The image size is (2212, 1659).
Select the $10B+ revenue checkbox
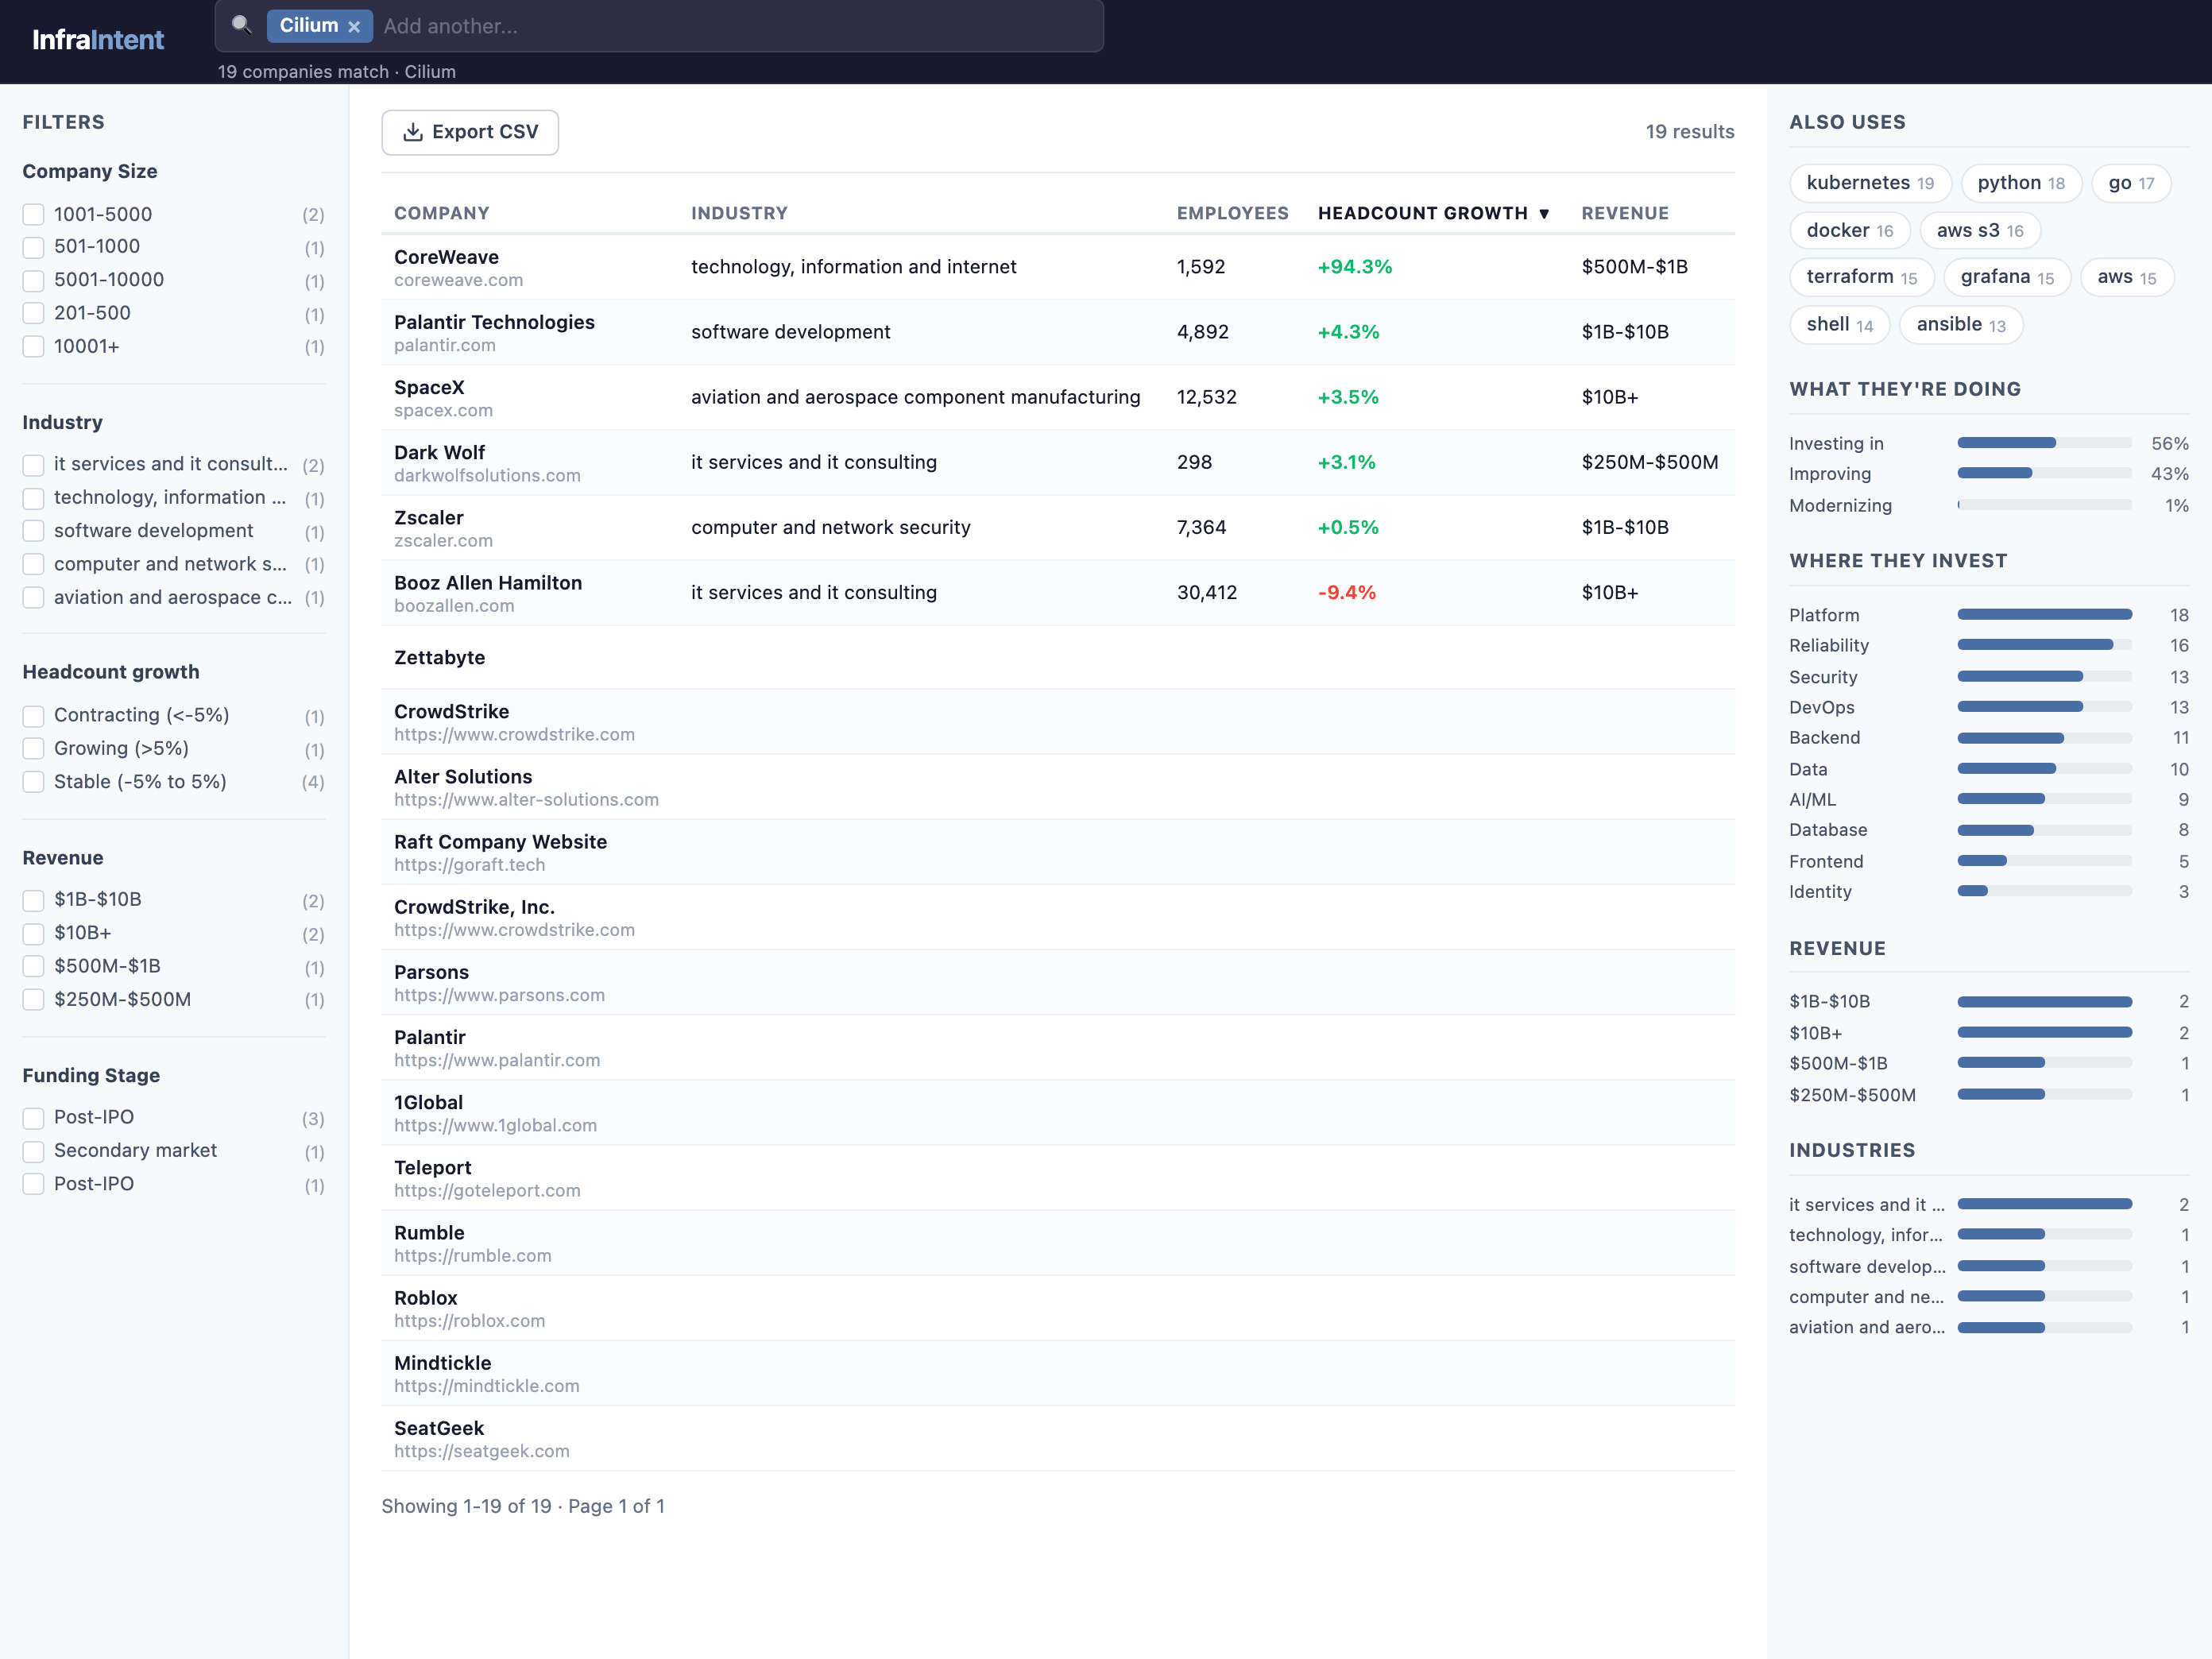(33, 934)
